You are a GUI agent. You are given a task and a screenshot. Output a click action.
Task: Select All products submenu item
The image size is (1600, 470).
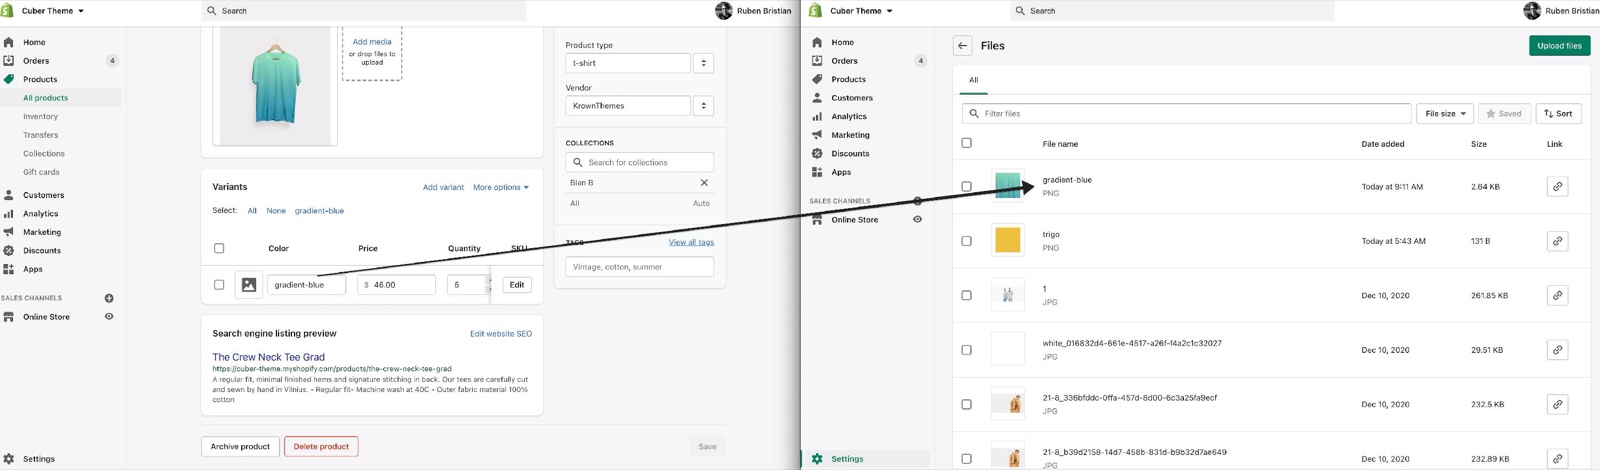pyautogui.click(x=46, y=98)
